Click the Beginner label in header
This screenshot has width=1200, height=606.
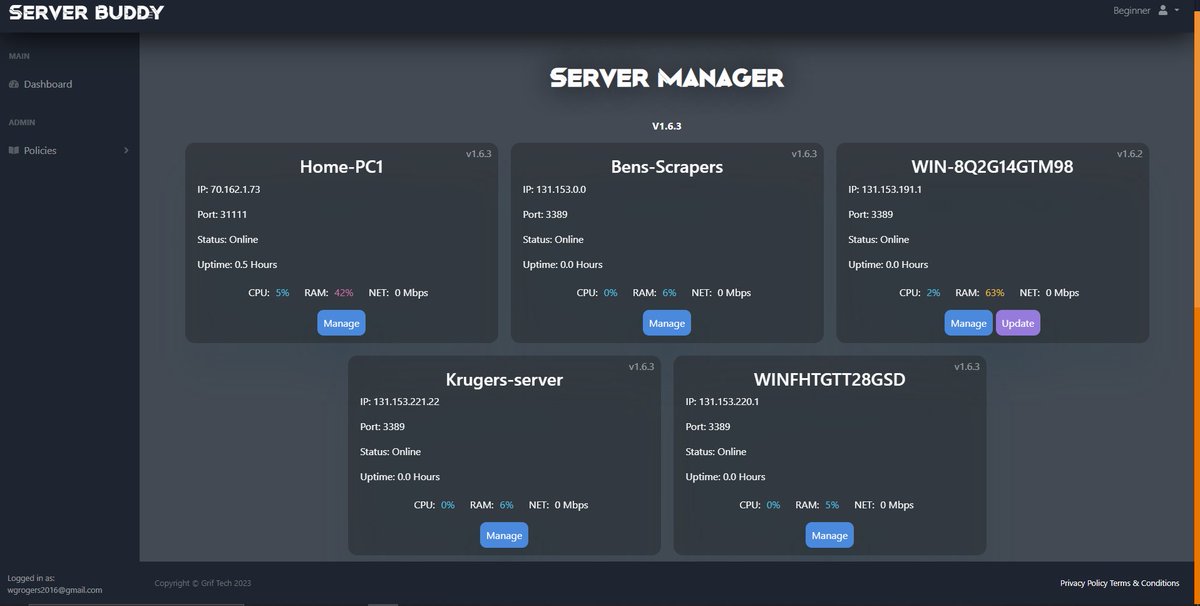[x=1131, y=10]
